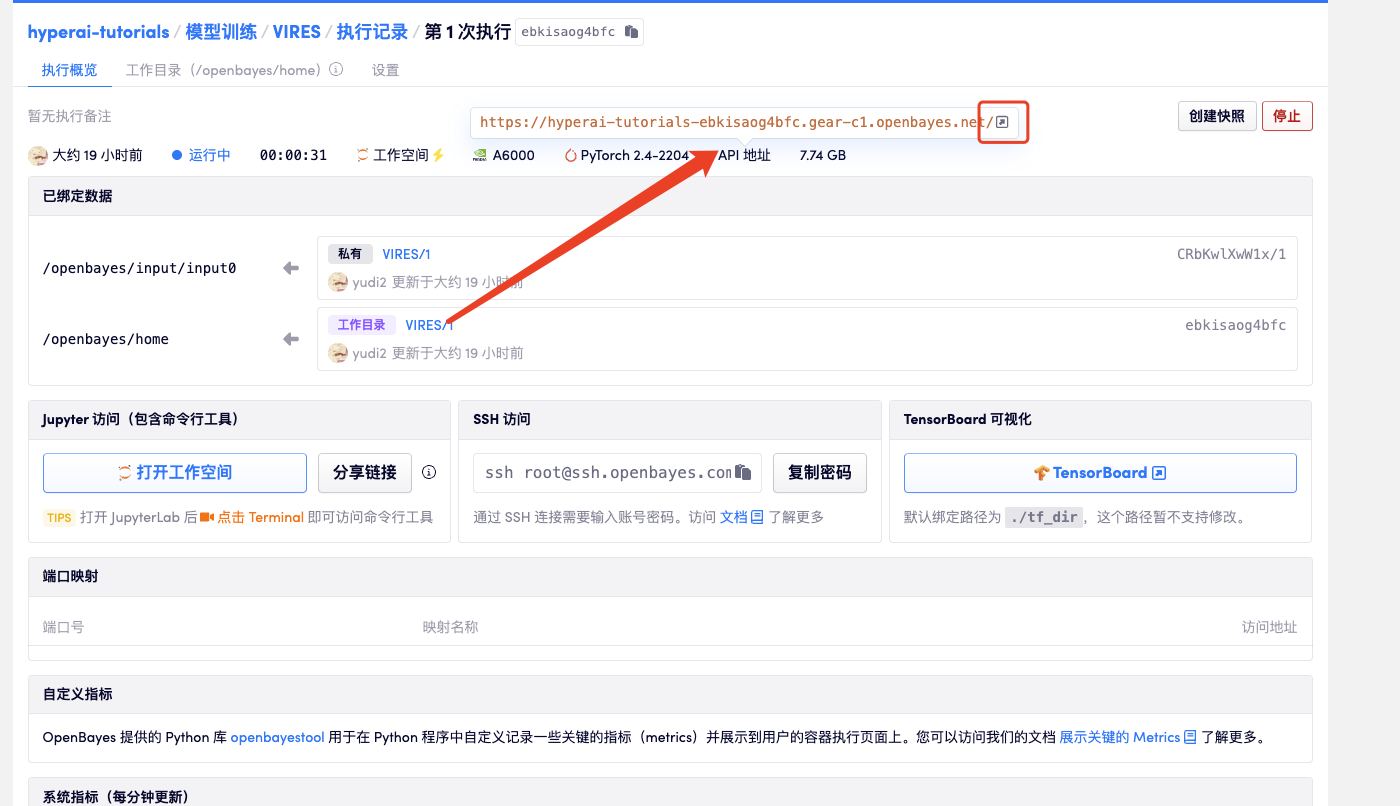
Task: Click the arrow icon beside /openbayes/input/input0
Action: pos(291,268)
